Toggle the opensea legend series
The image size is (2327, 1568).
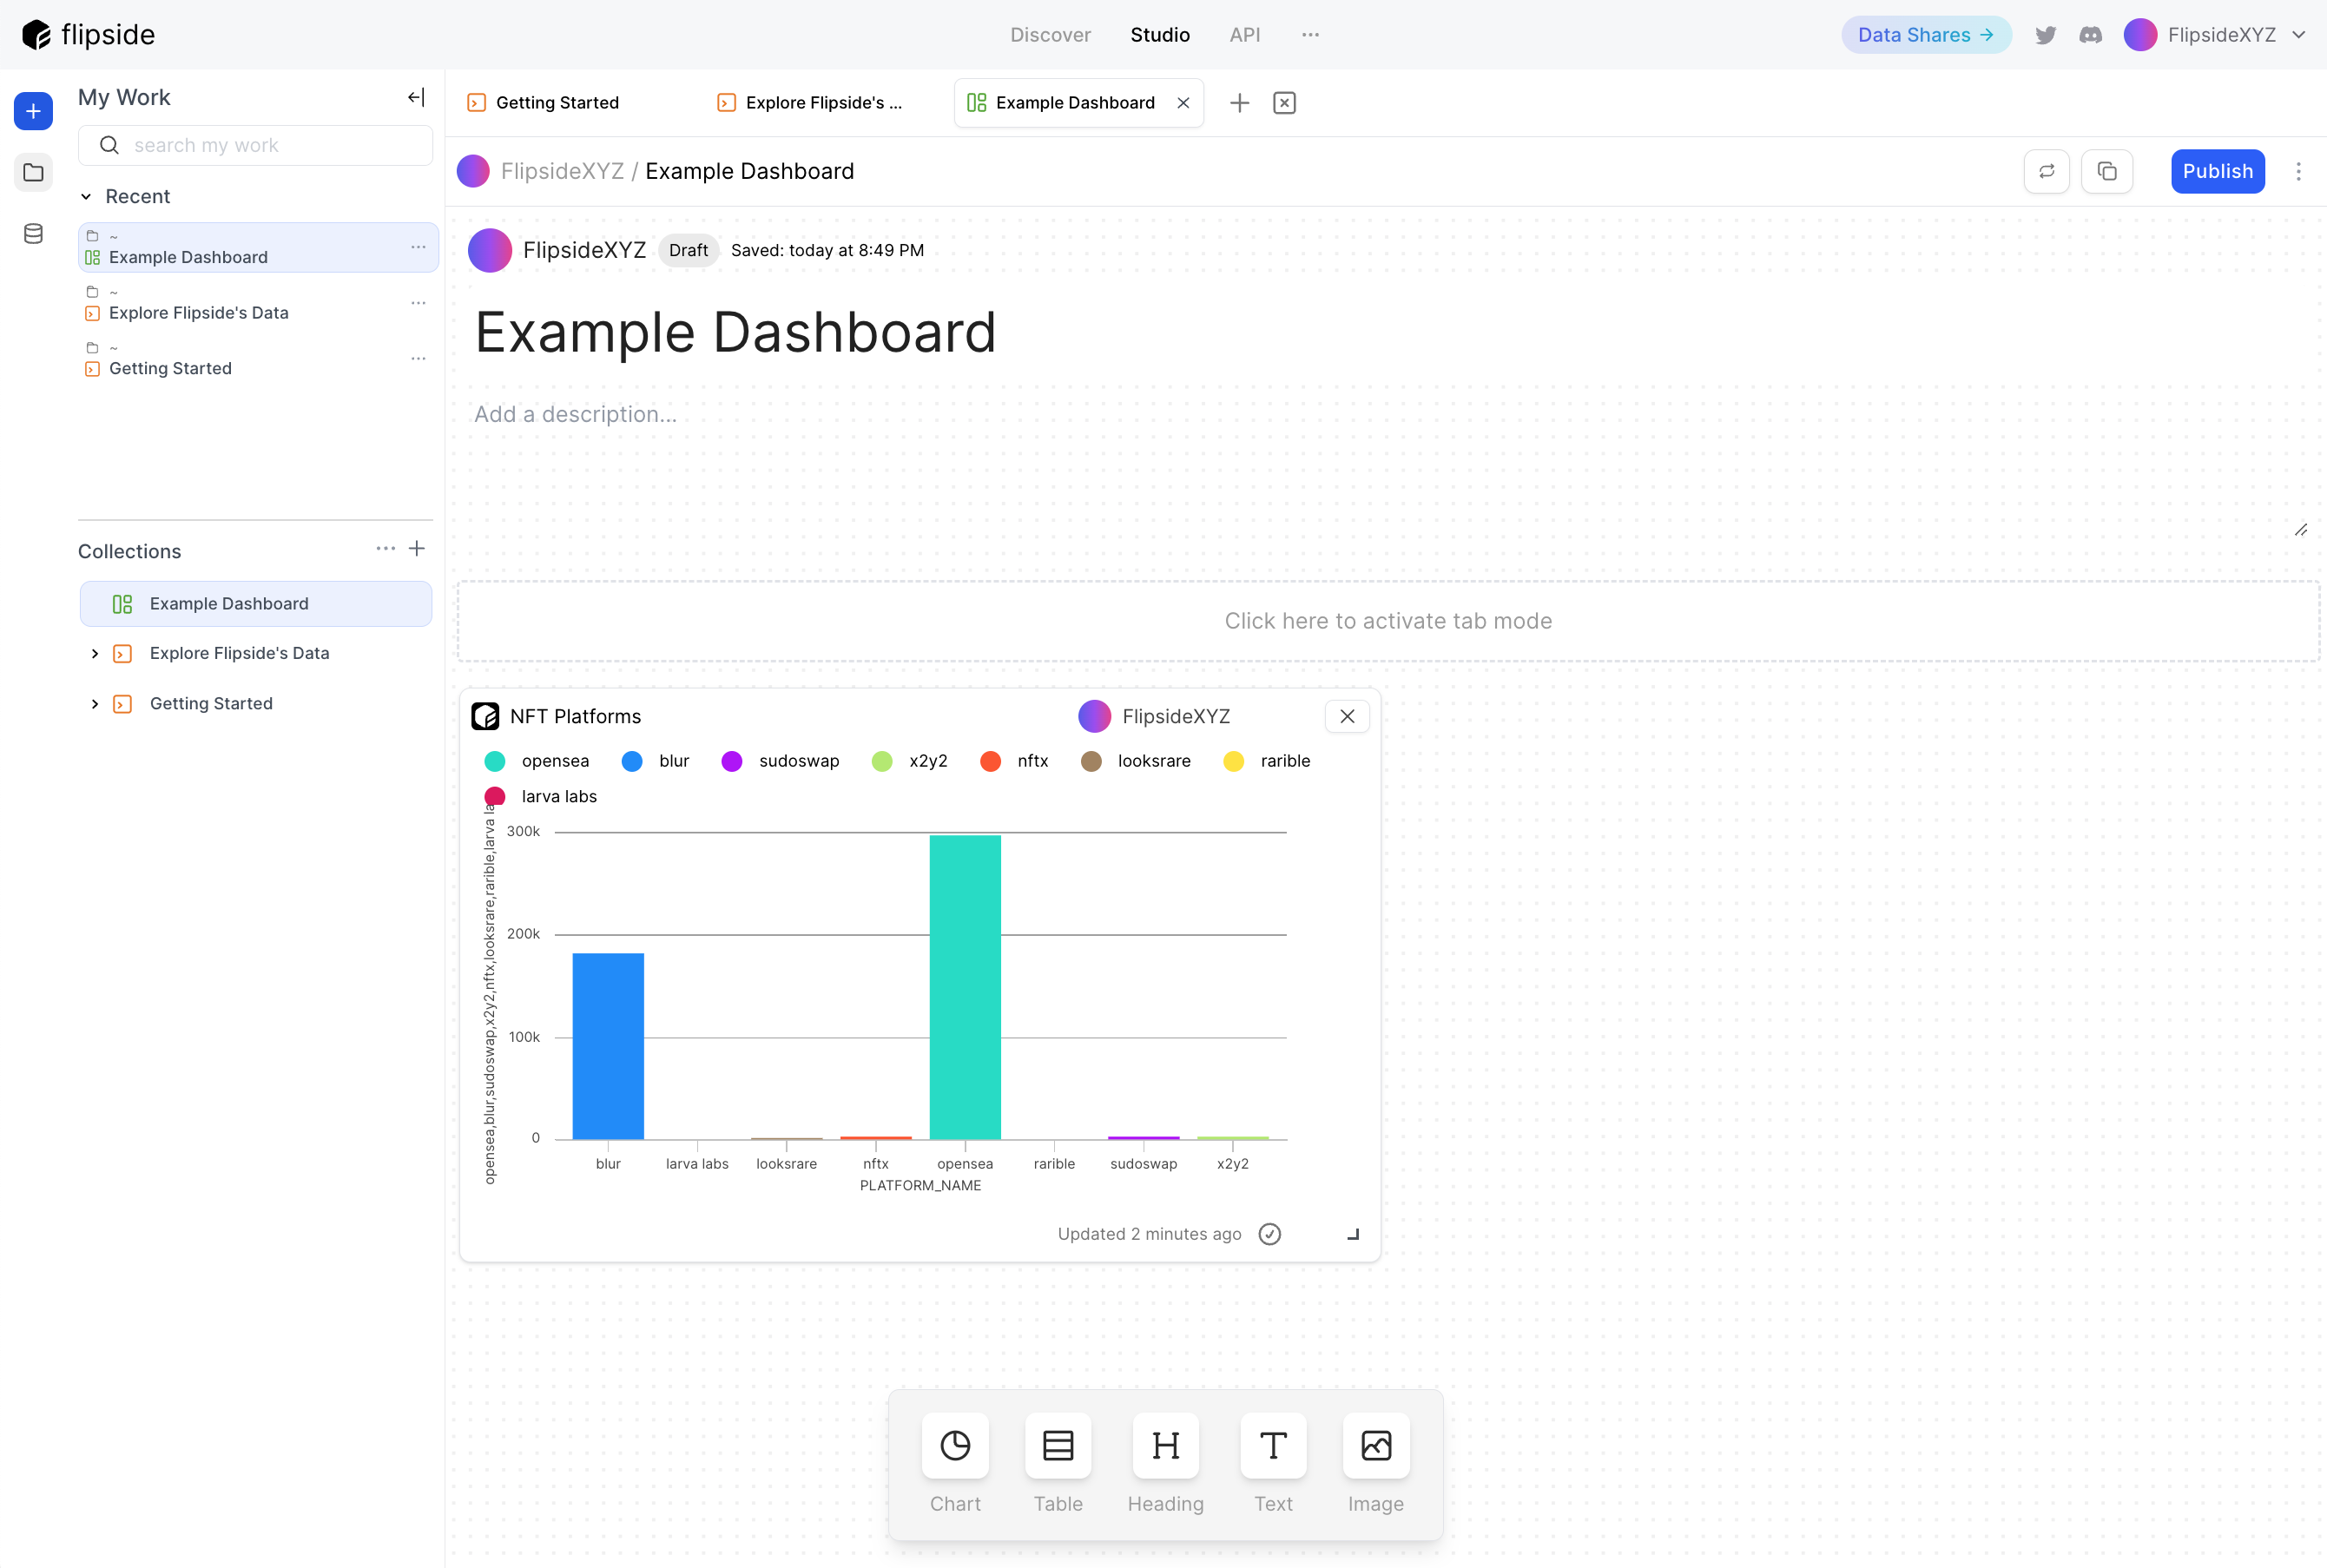[x=537, y=761]
